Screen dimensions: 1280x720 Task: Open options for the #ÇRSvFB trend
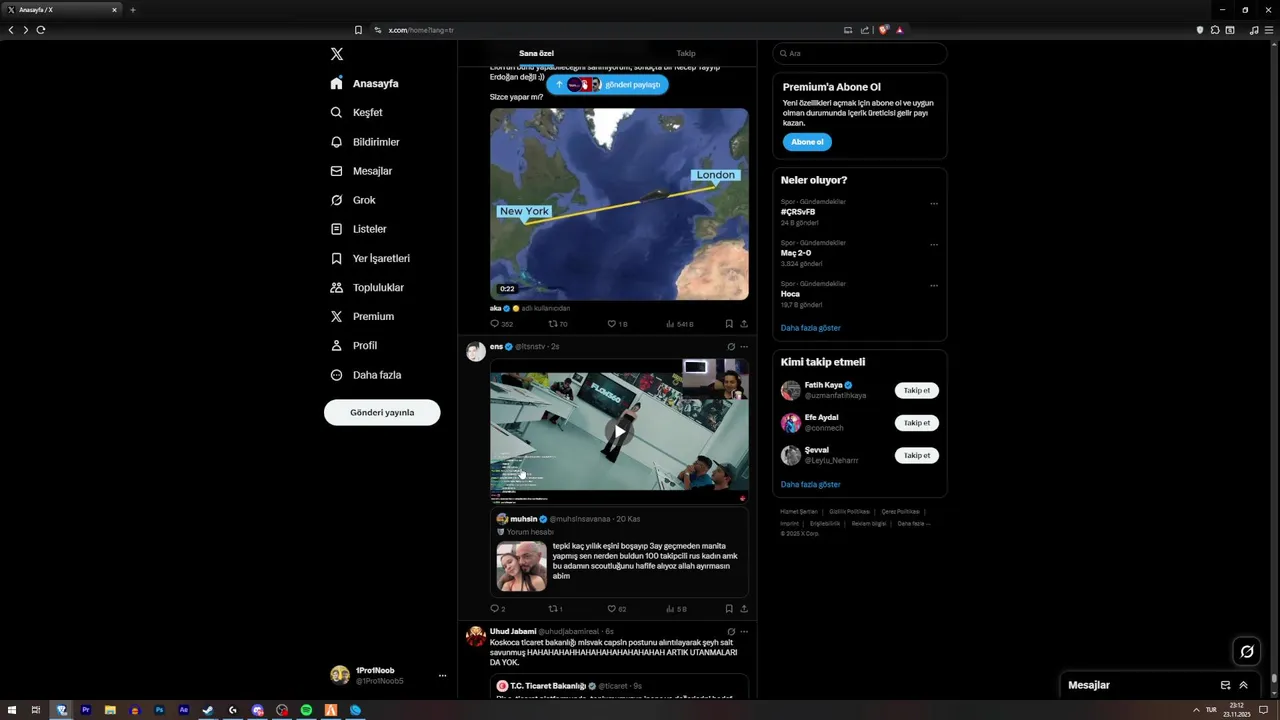point(934,204)
